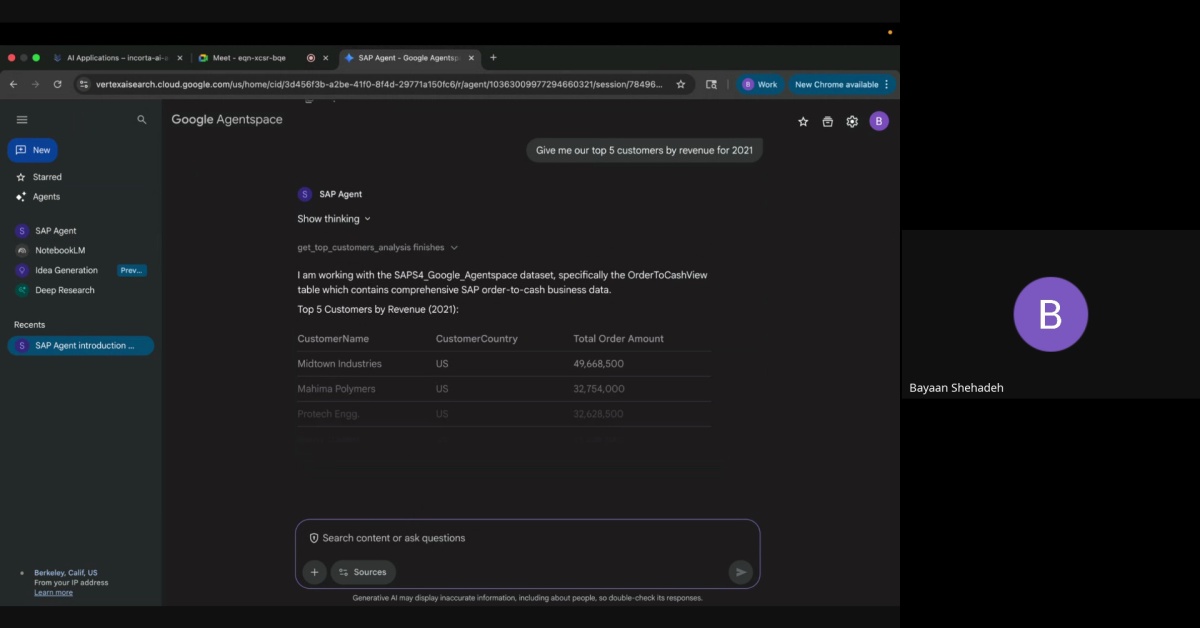The image size is (1200, 628).
Task: Click the site info icon in address bar
Action: [84, 85]
